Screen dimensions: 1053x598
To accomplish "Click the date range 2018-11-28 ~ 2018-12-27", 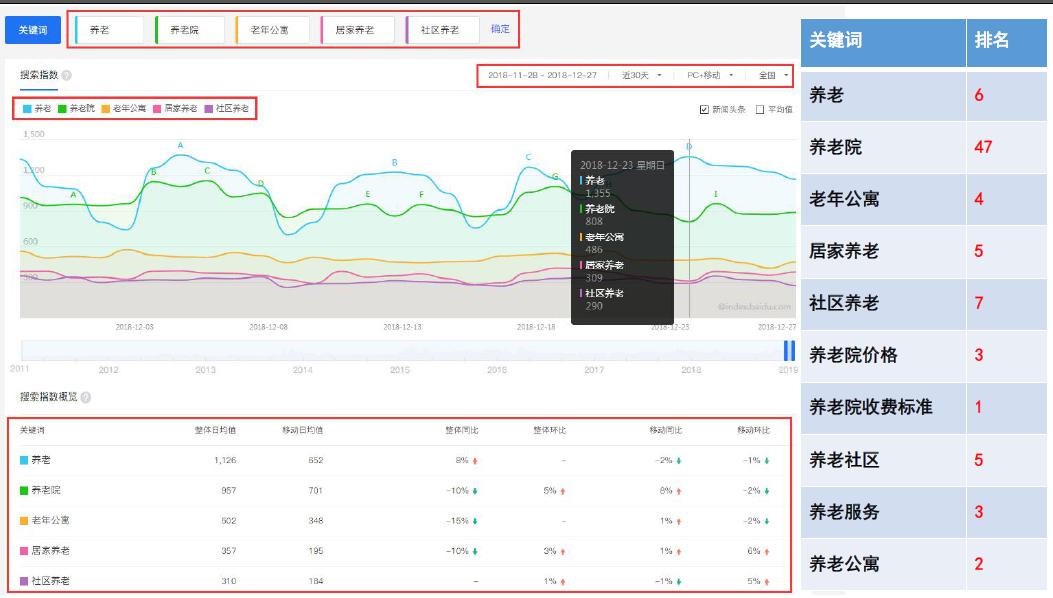I will pos(541,75).
